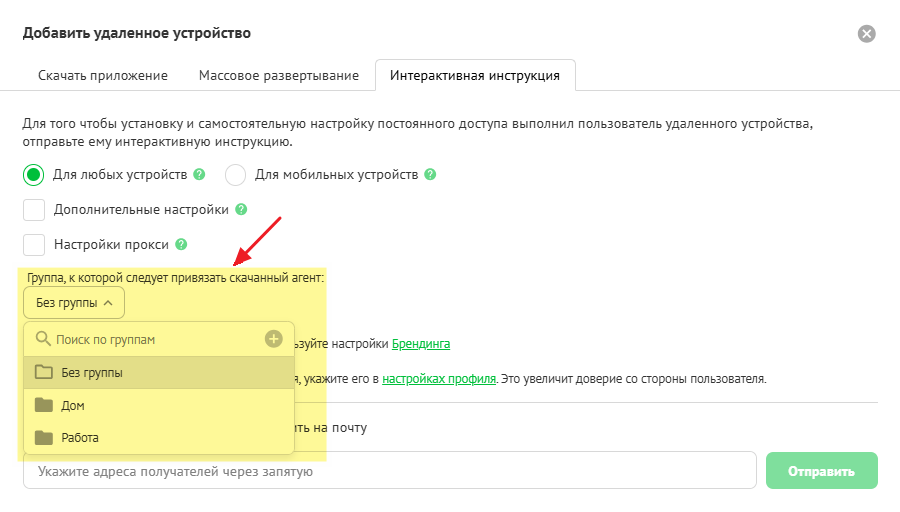Image resolution: width=900 pixels, height=512 pixels.
Task: Click the search magnifier icon in groups
Action: [43, 339]
